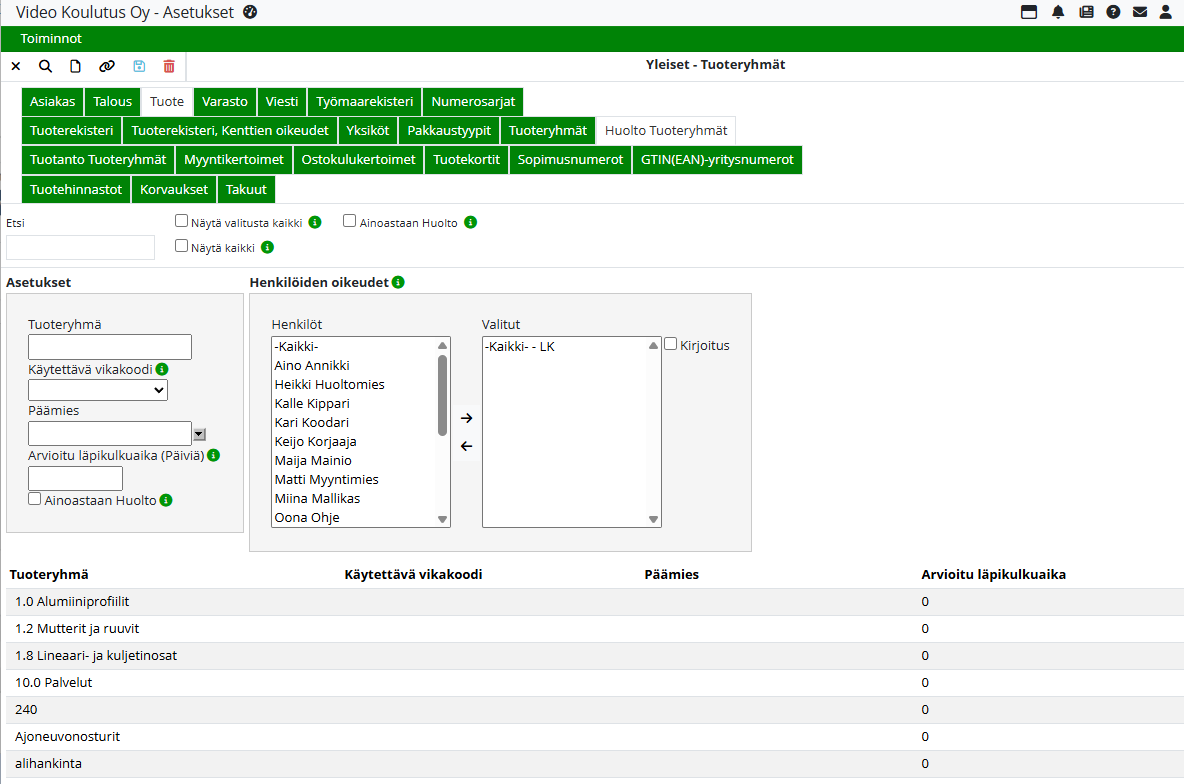Expand the Päämies dropdown arrow

(199, 434)
